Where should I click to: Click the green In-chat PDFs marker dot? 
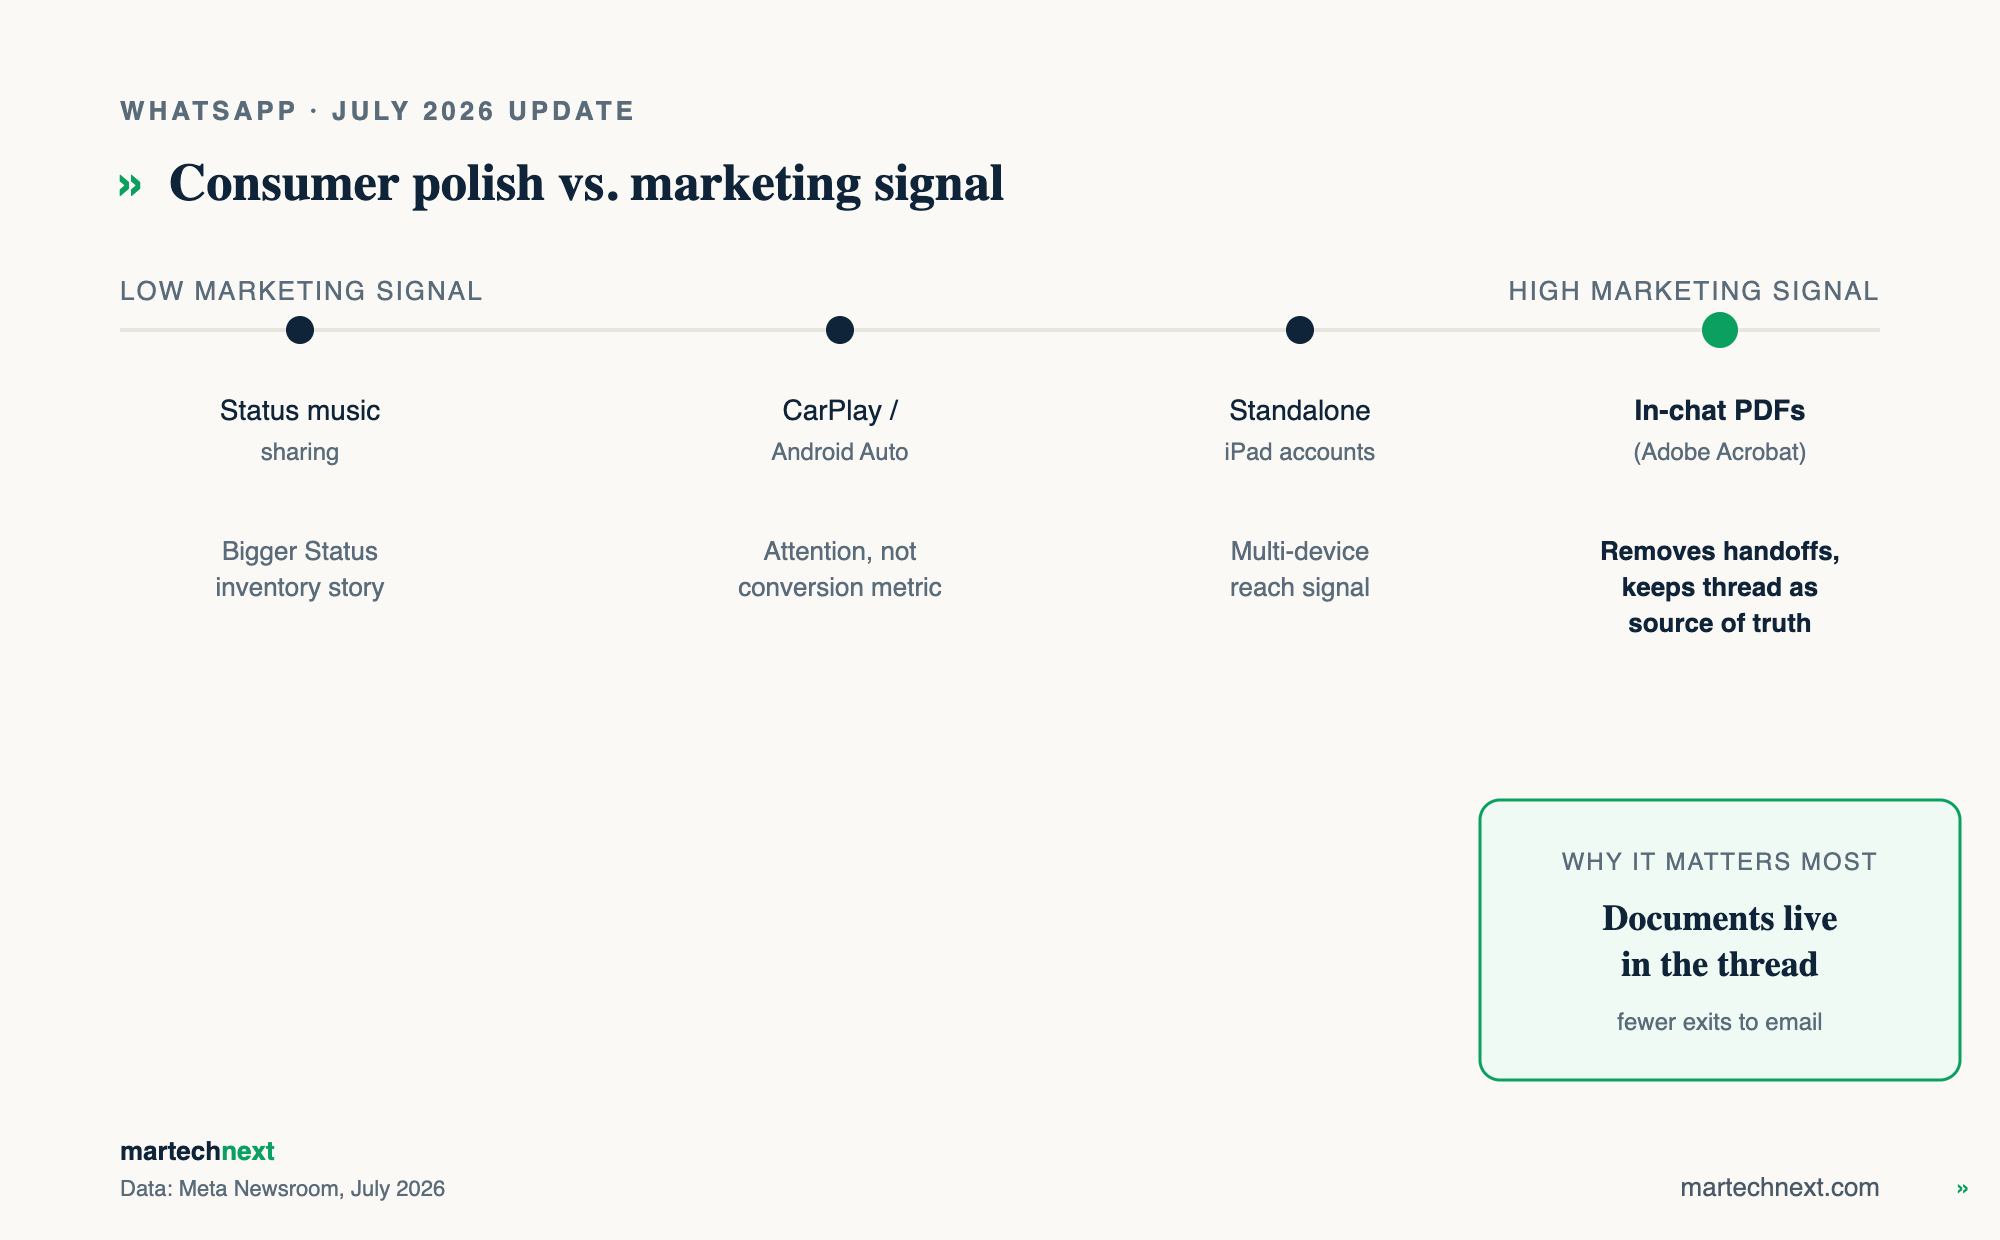click(x=1720, y=330)
